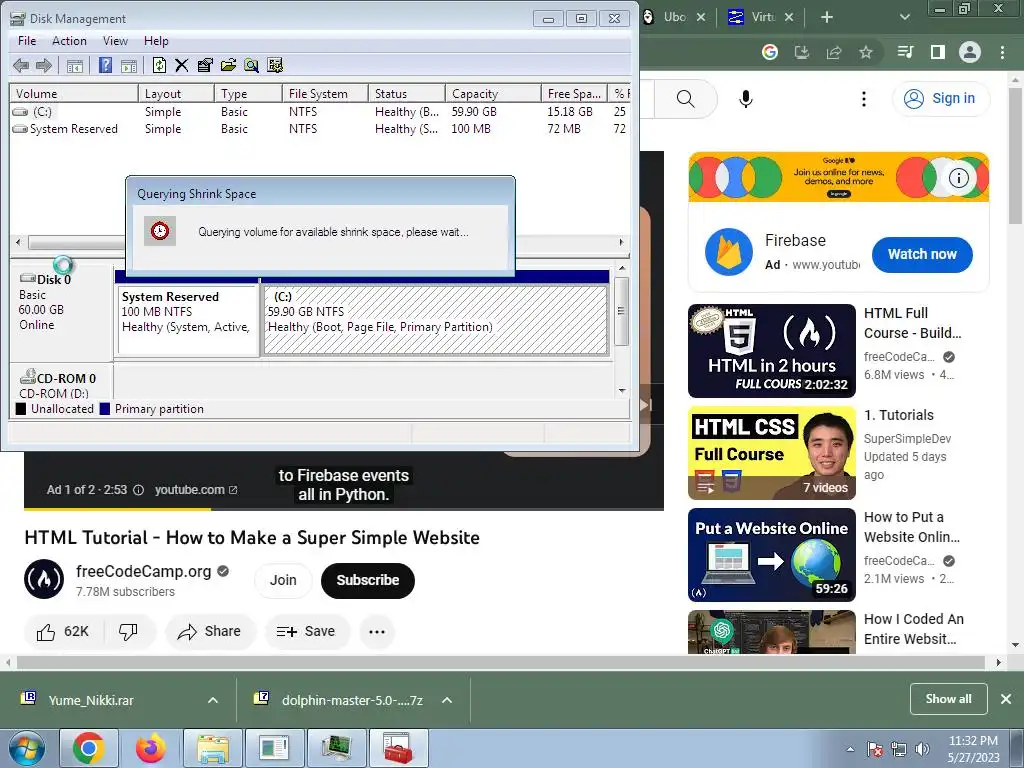Click the volume list scroll-right arrow
This screenshot has width=1024, height=768.
[621, 242]
